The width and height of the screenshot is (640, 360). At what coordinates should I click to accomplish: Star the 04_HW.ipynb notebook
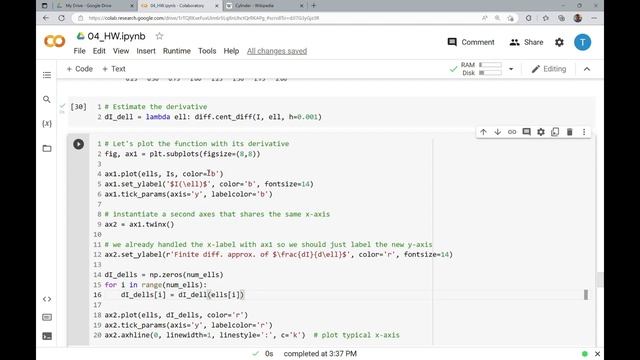click(159, 36)
